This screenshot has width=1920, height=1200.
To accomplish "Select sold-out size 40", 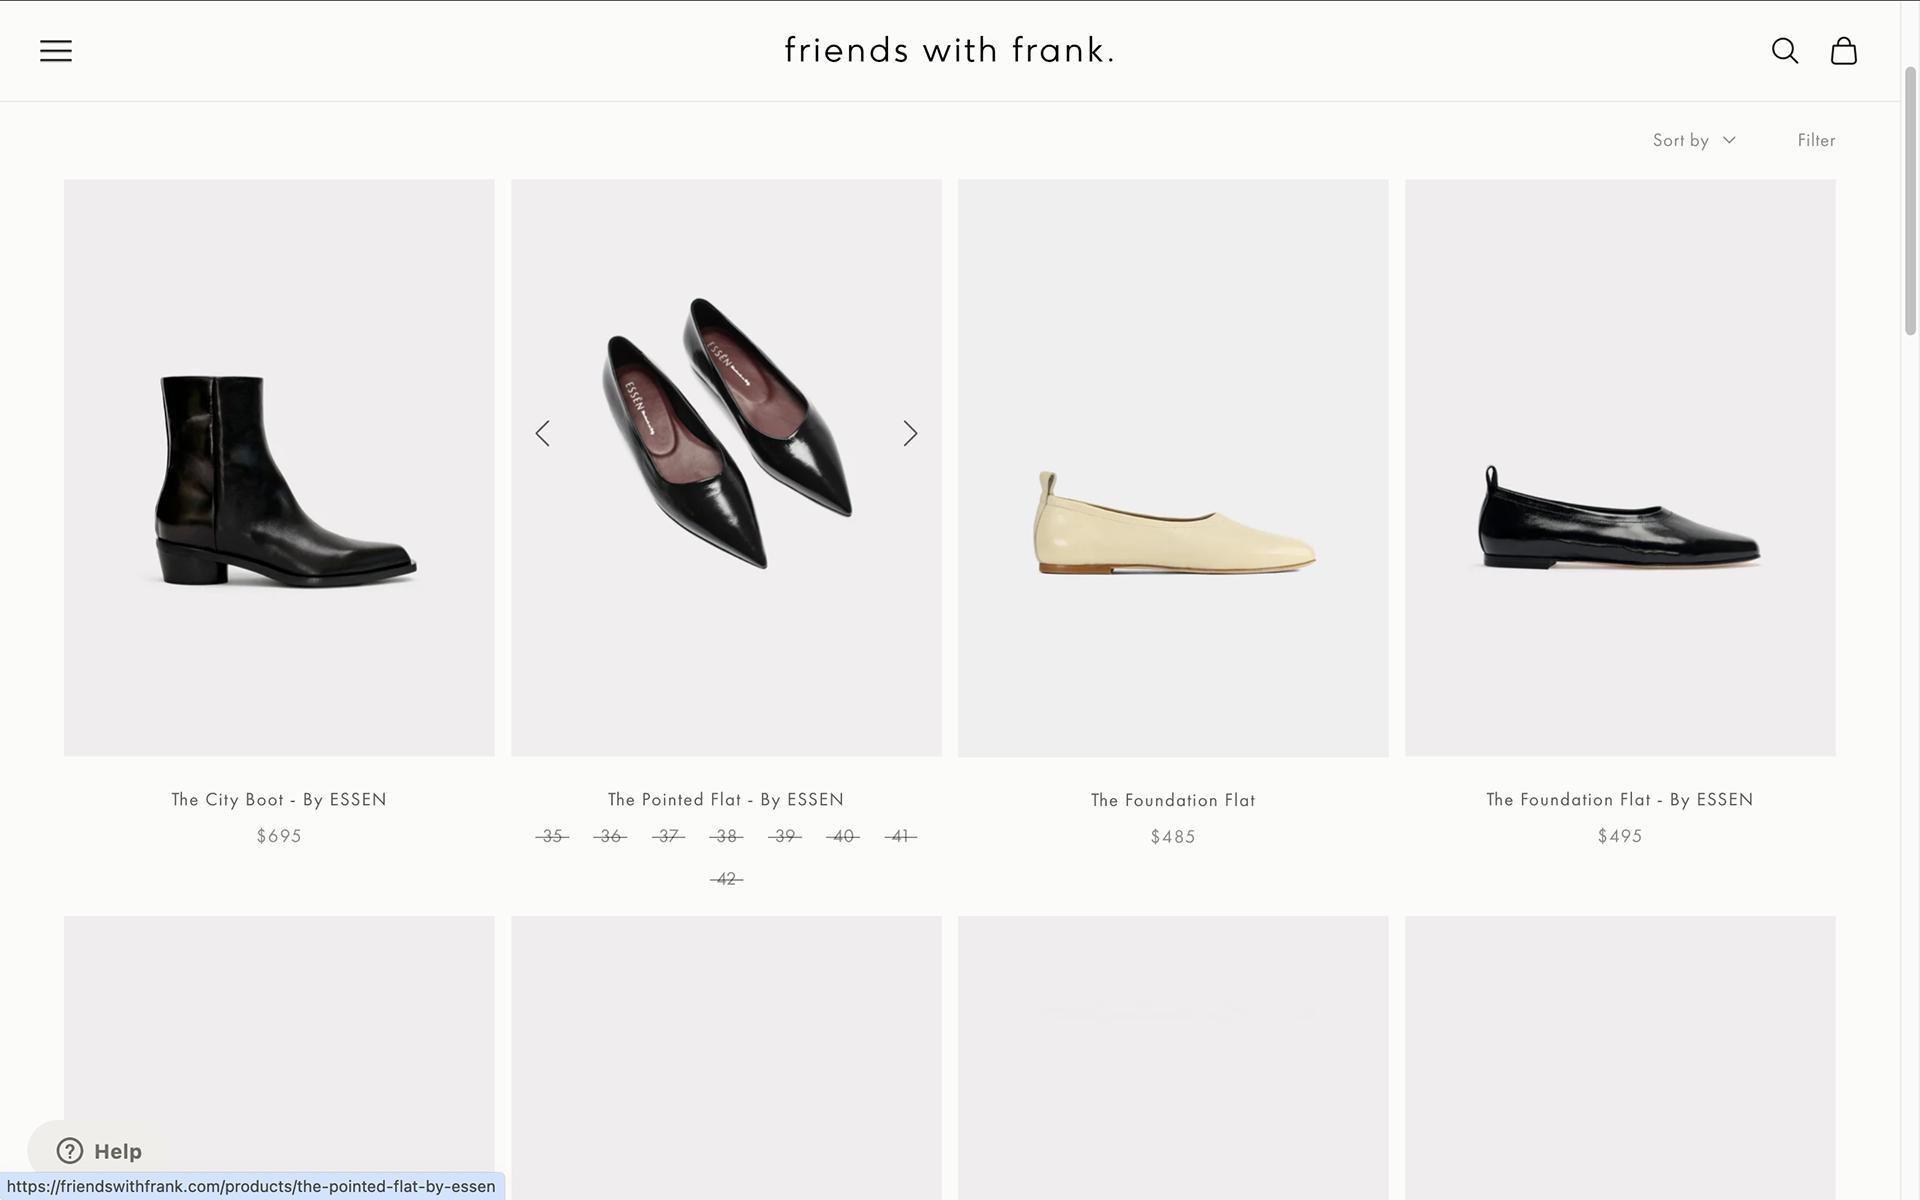I will 843,836.
